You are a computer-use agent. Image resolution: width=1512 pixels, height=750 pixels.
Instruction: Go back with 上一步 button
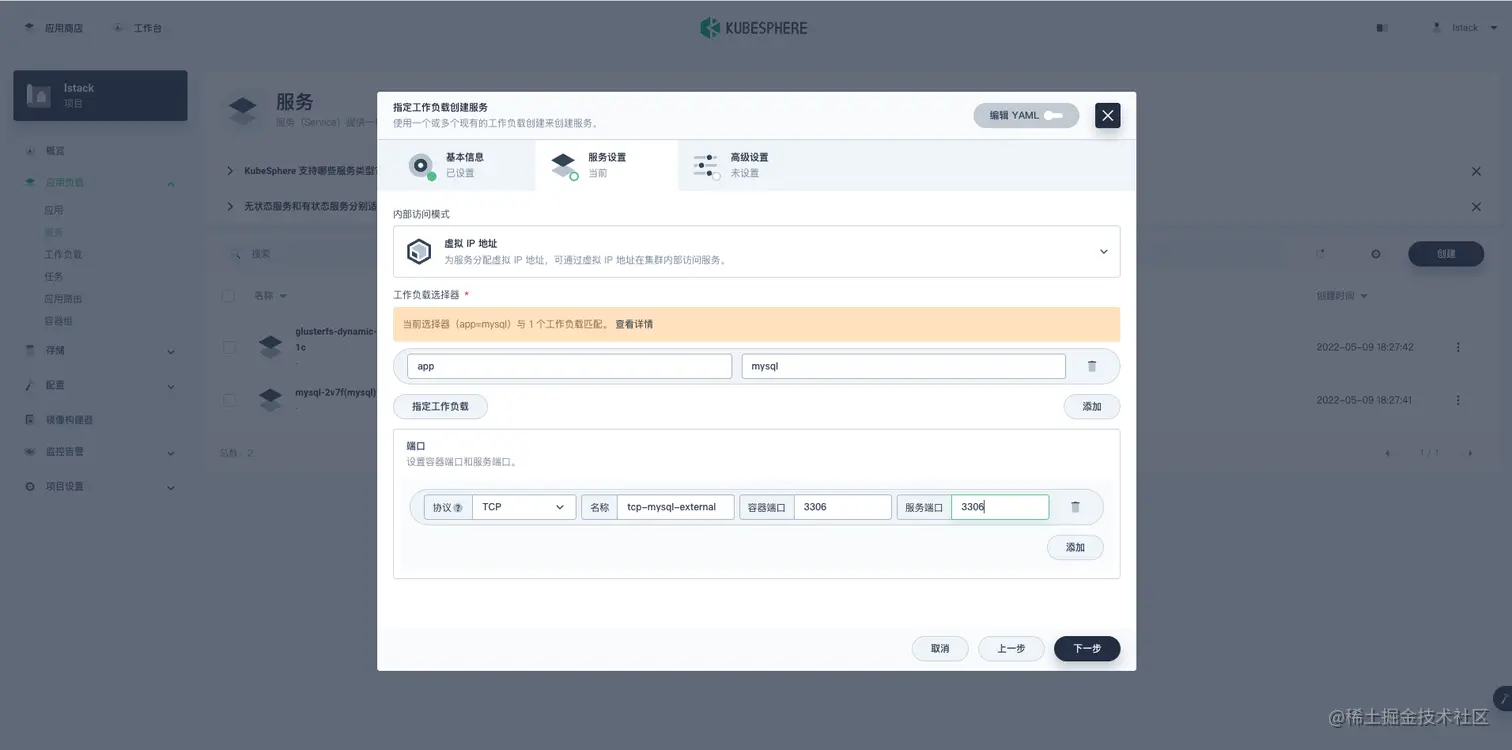(1011, 648)
